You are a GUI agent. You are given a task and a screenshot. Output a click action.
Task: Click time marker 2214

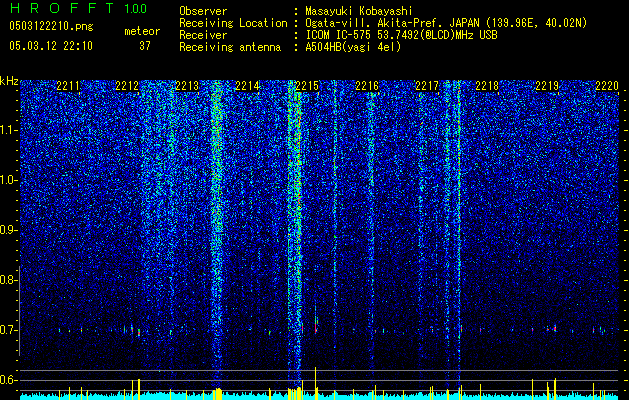click(x=247, y=86)
